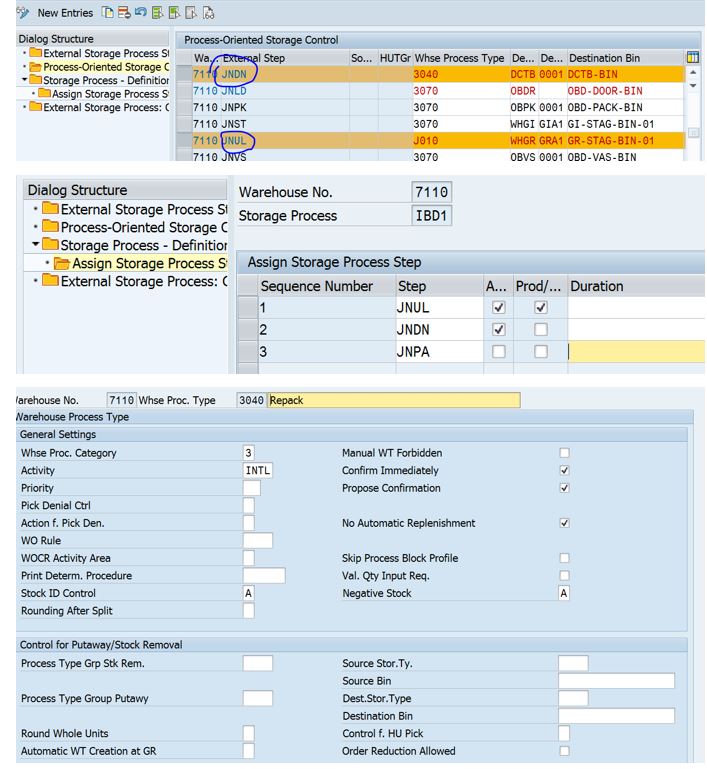Click the Copy As icon in toolbar
This screenshot has height=769, width=707.
point(107,13)
